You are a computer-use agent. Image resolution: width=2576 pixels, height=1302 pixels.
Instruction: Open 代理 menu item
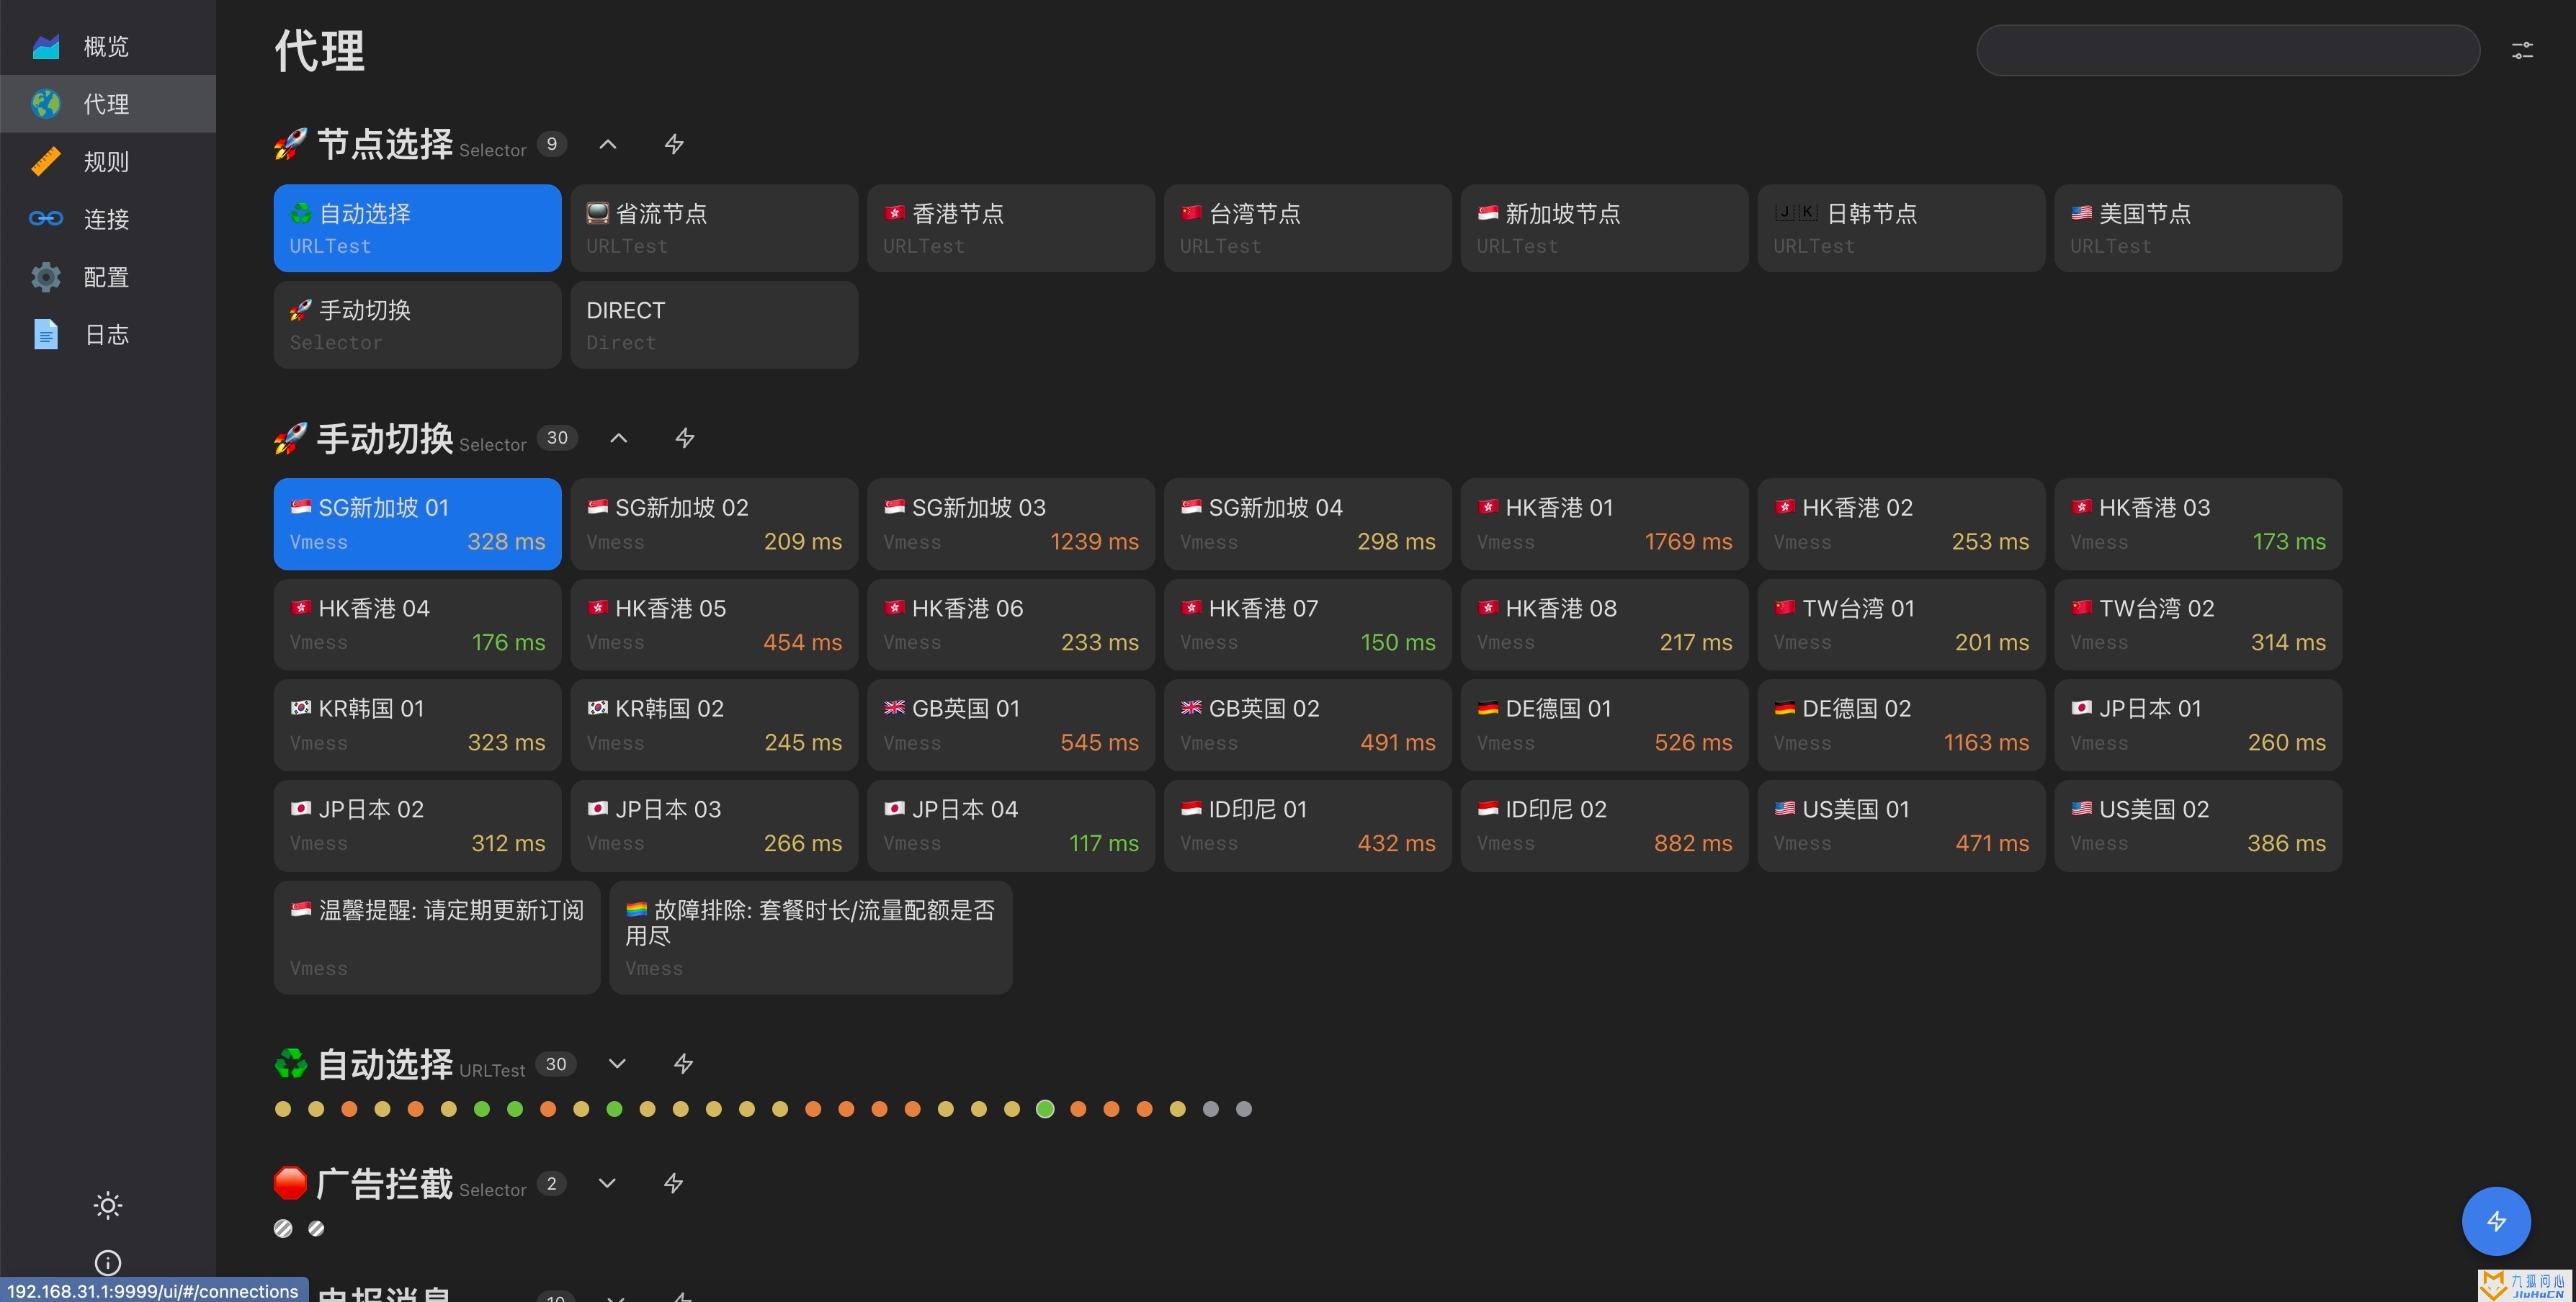click(x=107, y=103)
